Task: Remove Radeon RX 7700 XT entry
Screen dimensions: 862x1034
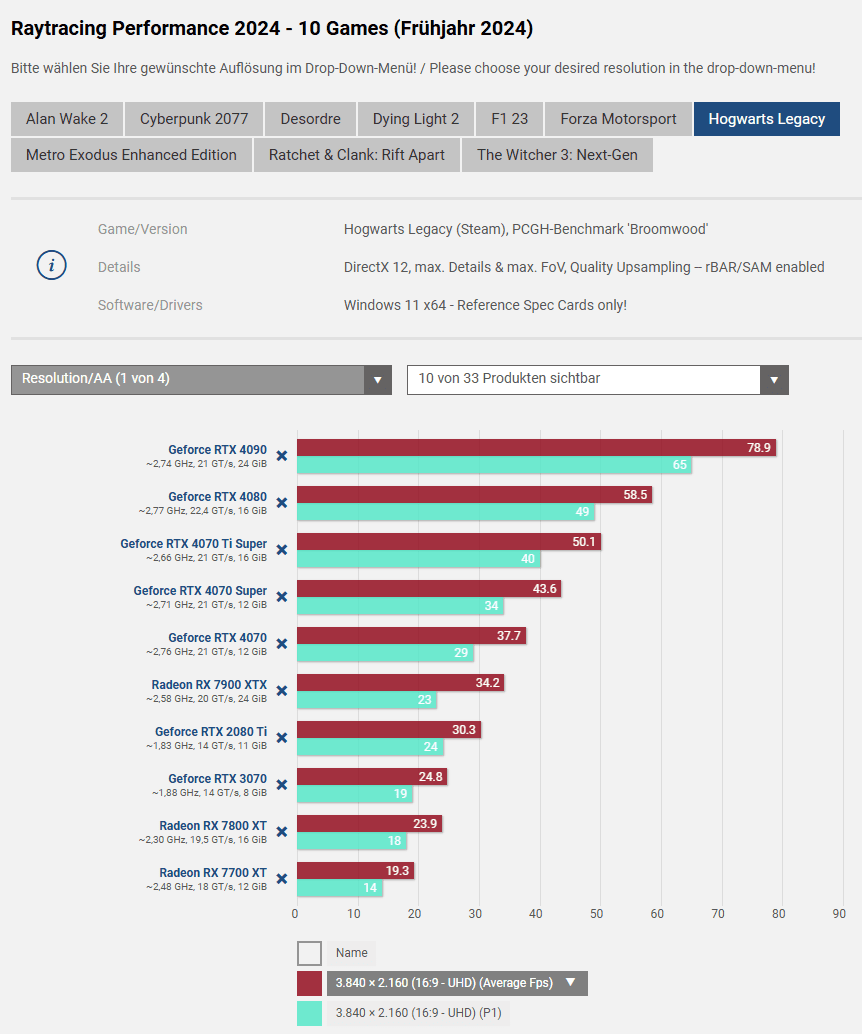Action: click(282, 878)
